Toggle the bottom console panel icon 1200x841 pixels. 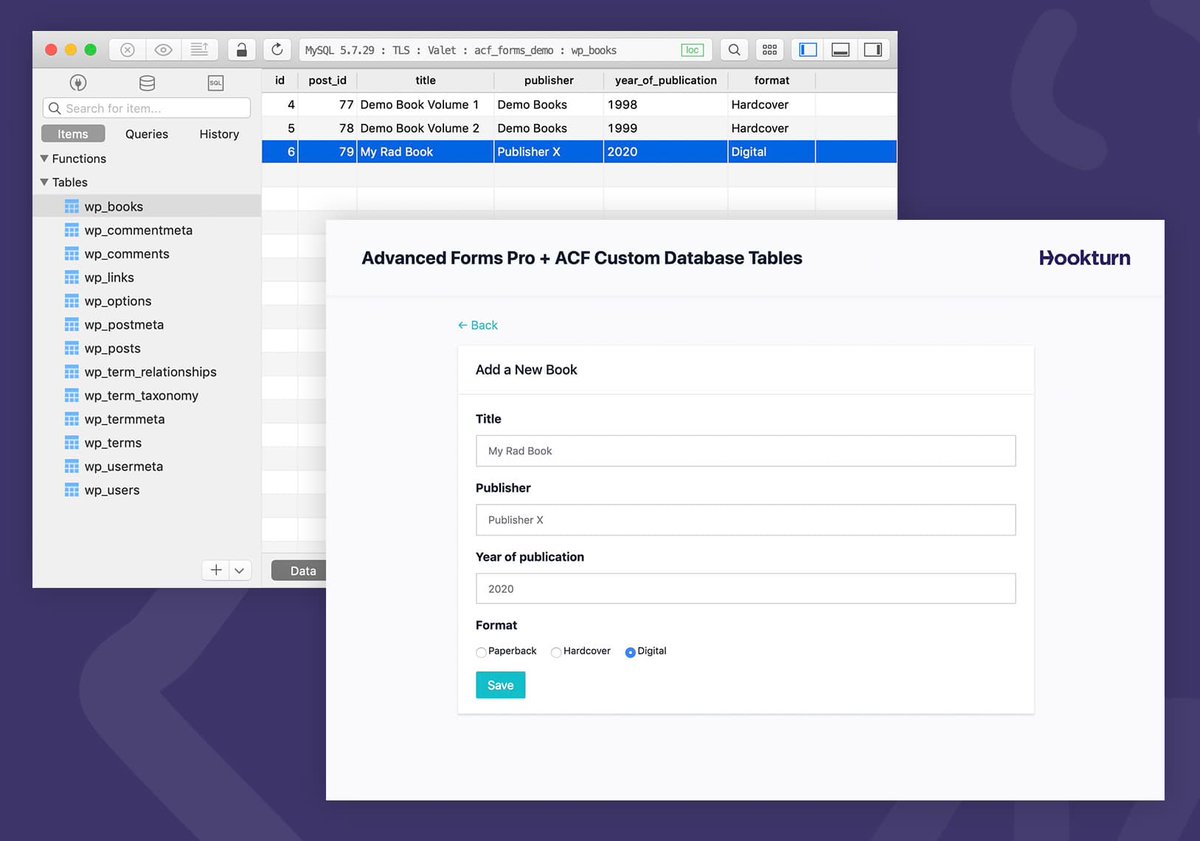[841, 50]
